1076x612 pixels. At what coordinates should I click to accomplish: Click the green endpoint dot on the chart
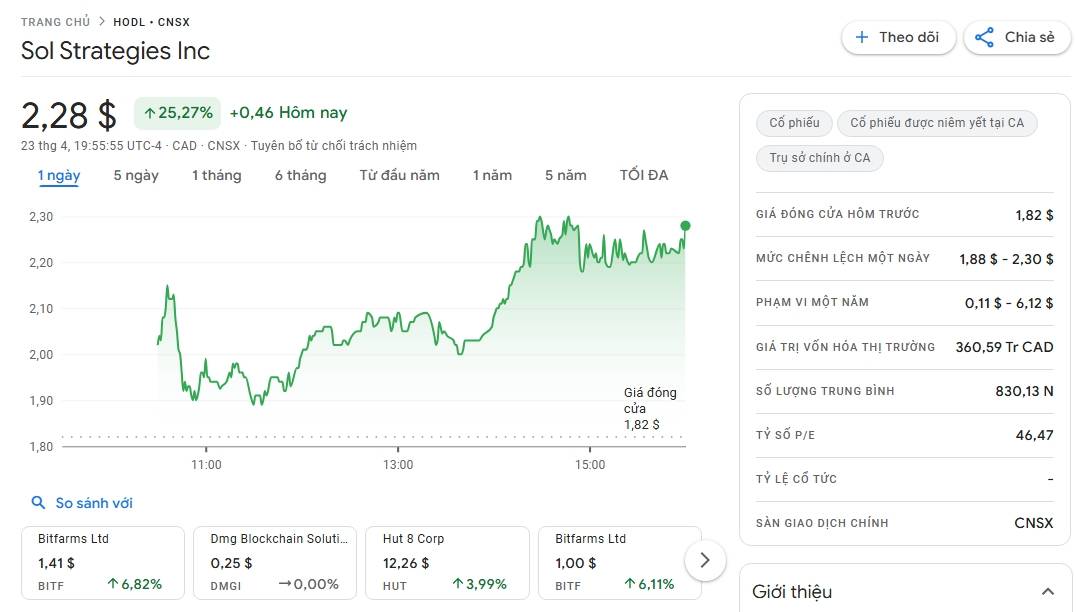[685, 226]
